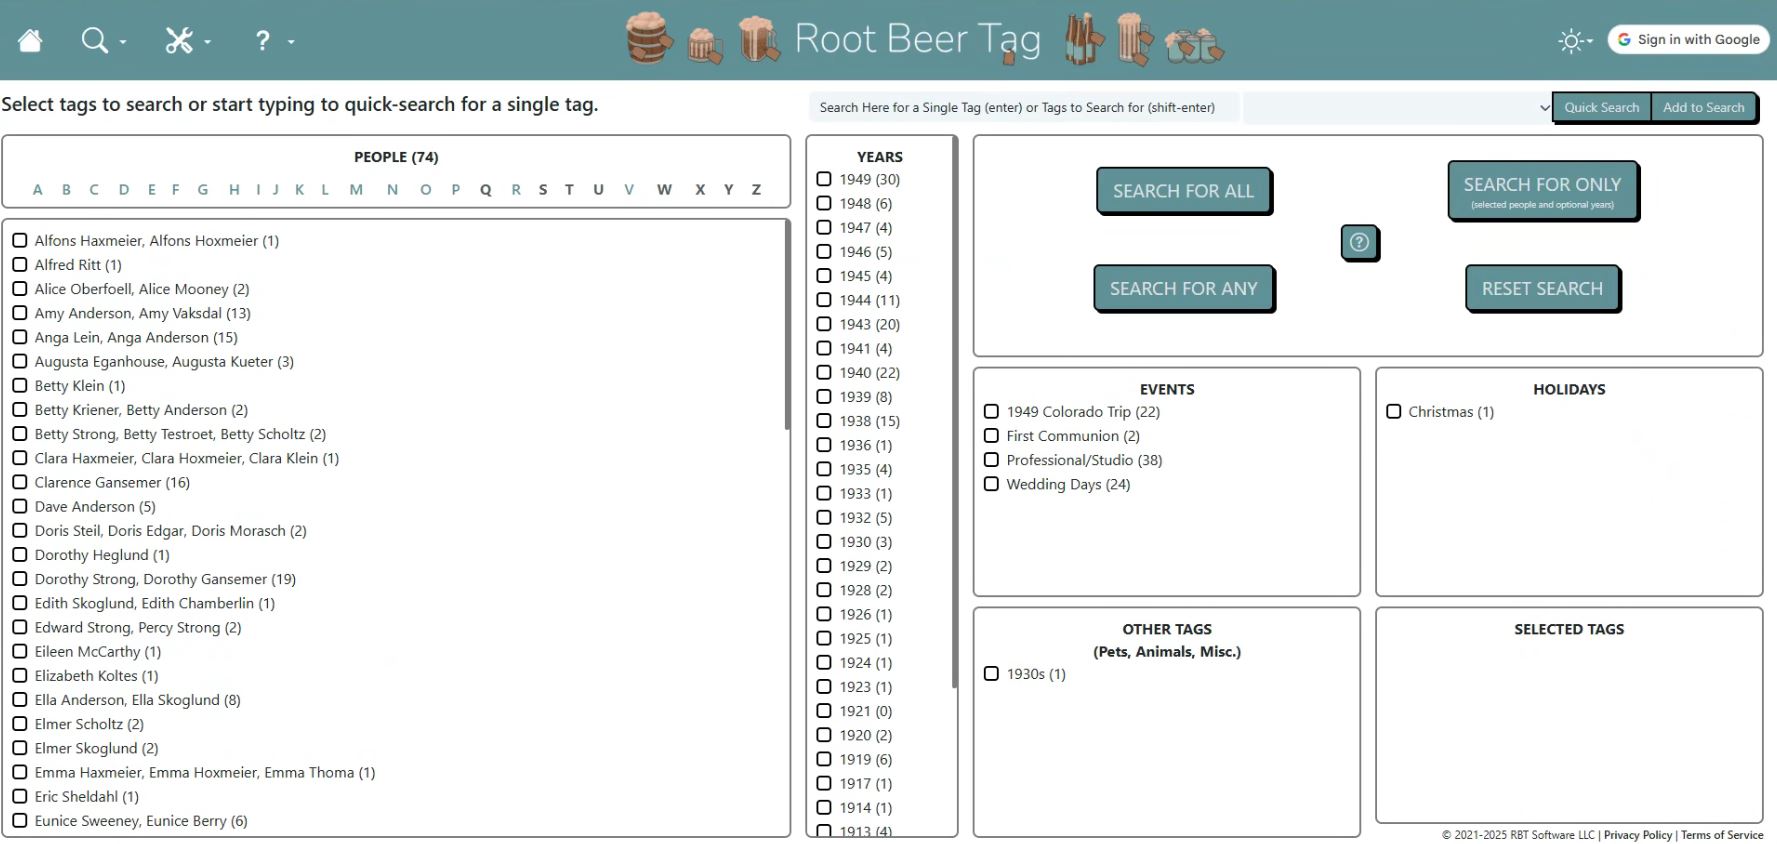Click Eric Sheldahl (1) label
Viewport: 1777px width, 844px height.
pos(87,797)
